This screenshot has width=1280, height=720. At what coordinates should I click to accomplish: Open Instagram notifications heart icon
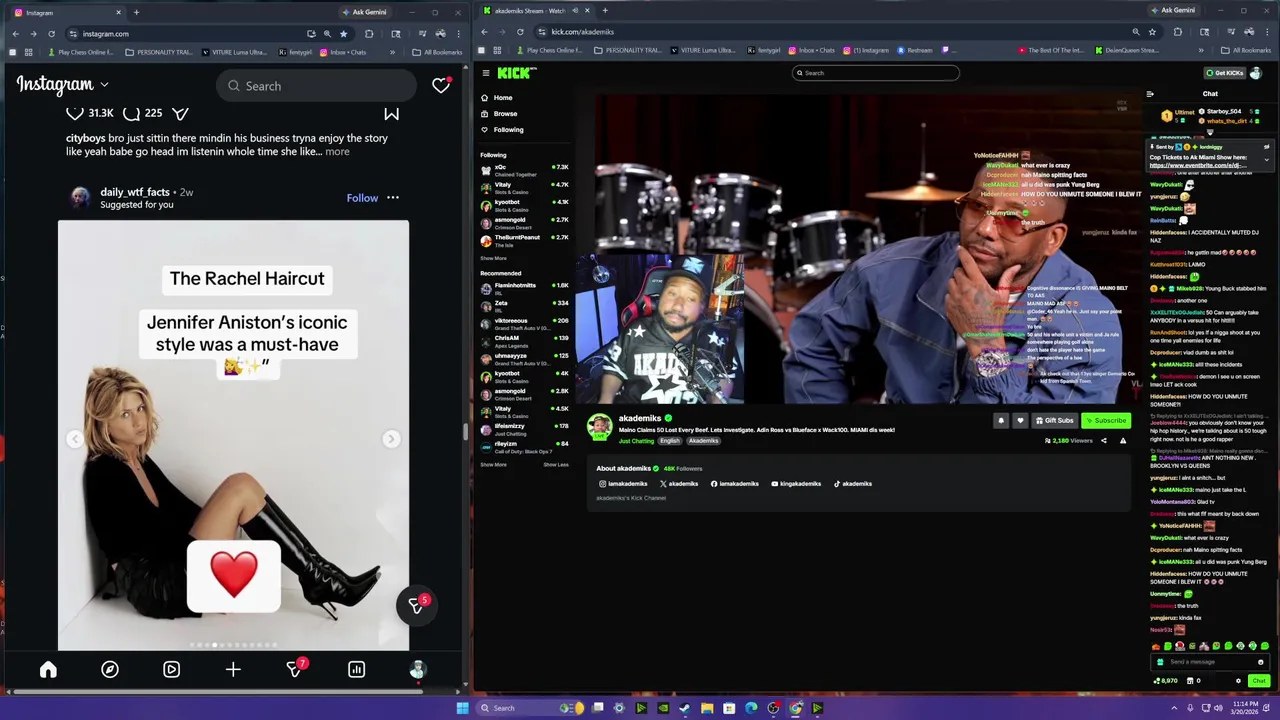point(441,86)
